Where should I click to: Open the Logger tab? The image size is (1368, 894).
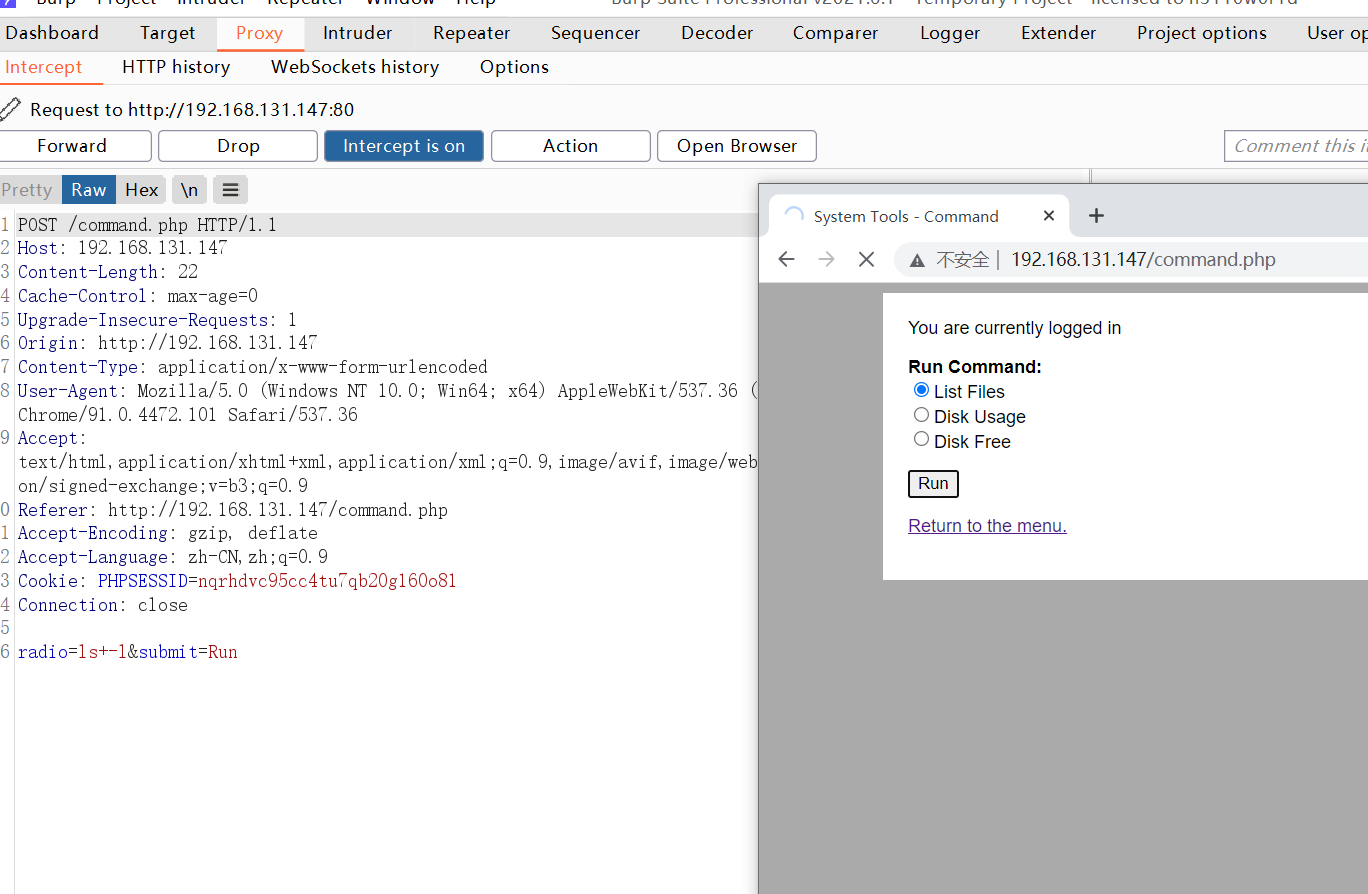pos(950,33)
